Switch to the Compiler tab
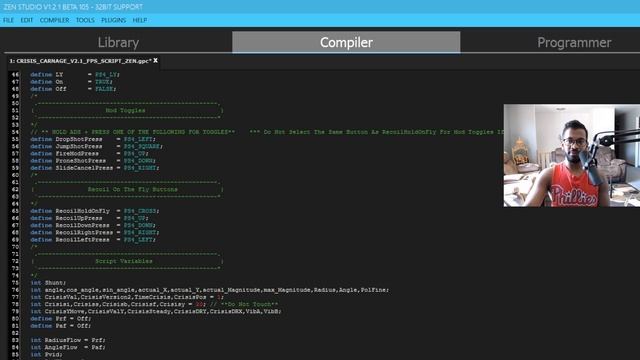Screen dimensions: 640x360 [x=346, y=42]
